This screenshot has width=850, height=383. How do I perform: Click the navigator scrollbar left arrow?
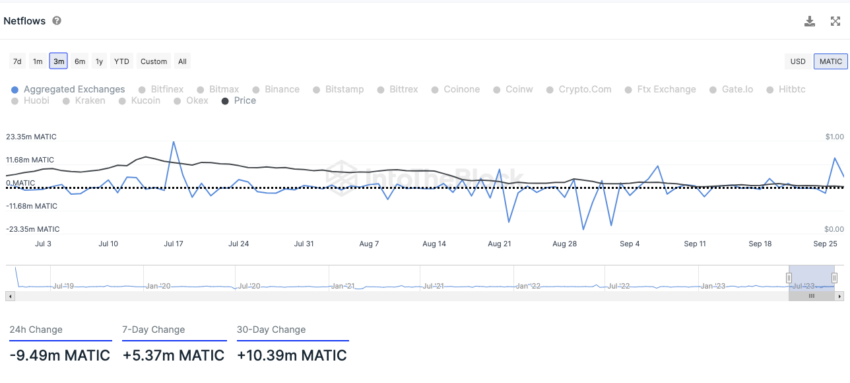pyautogui.click(x=10, y=296)
